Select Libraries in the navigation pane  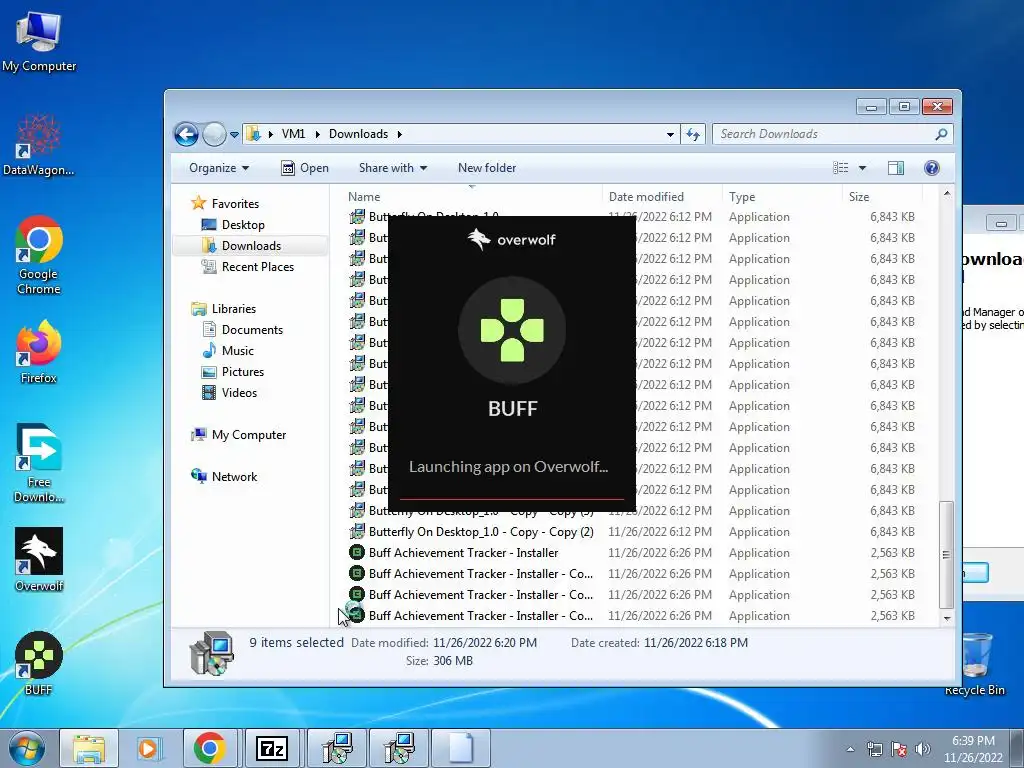(223, 309)
